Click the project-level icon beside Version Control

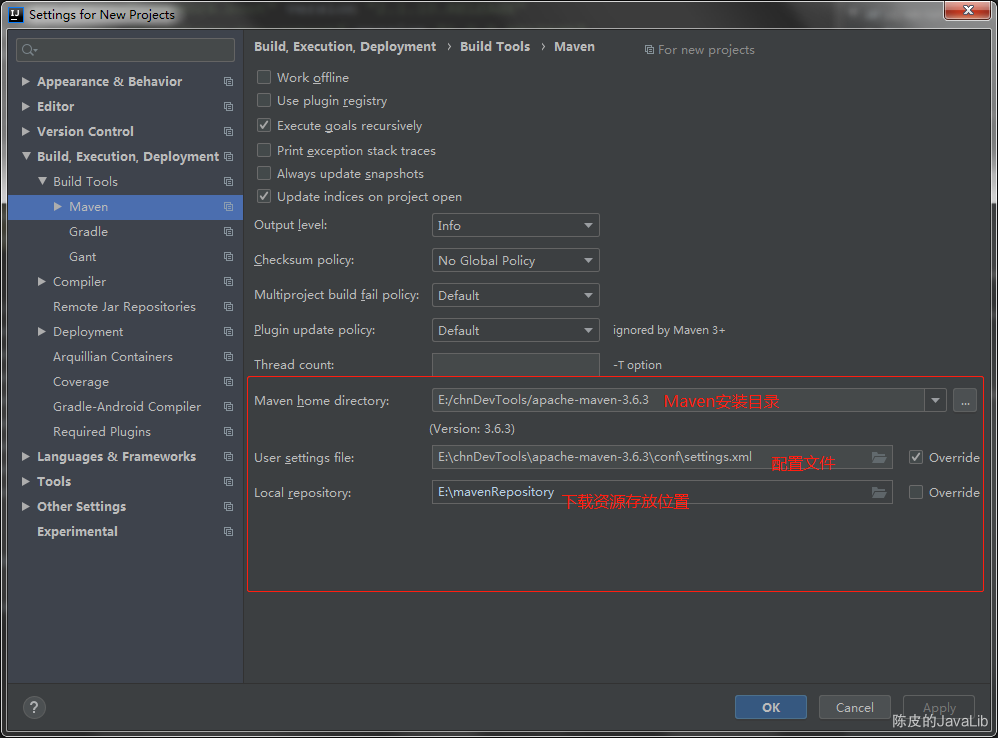coord(228,132)
